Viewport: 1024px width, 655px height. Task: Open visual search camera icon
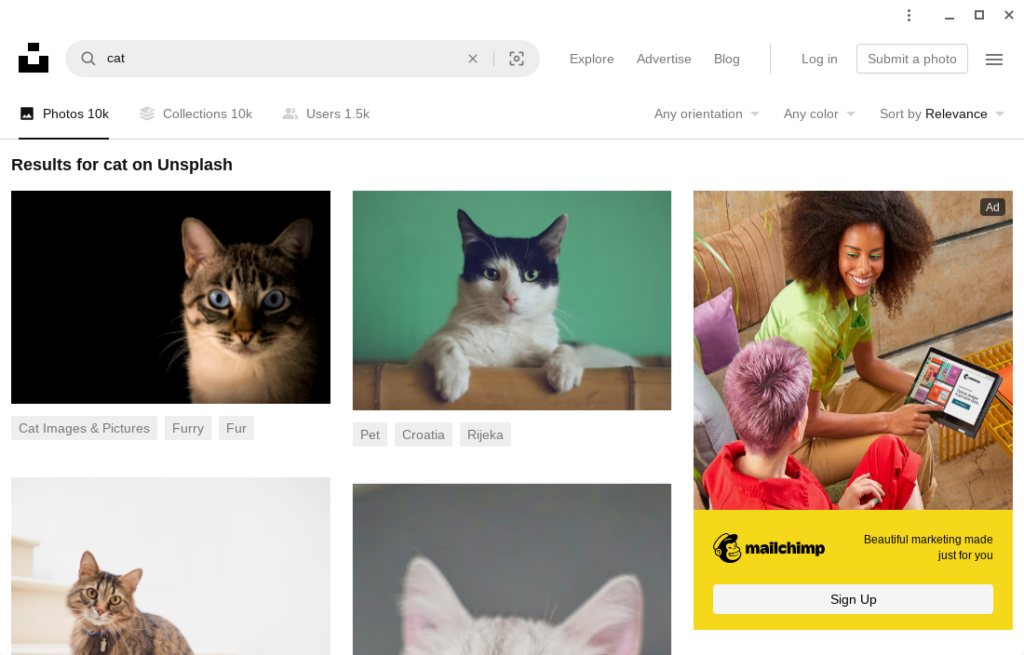(517, 59)
